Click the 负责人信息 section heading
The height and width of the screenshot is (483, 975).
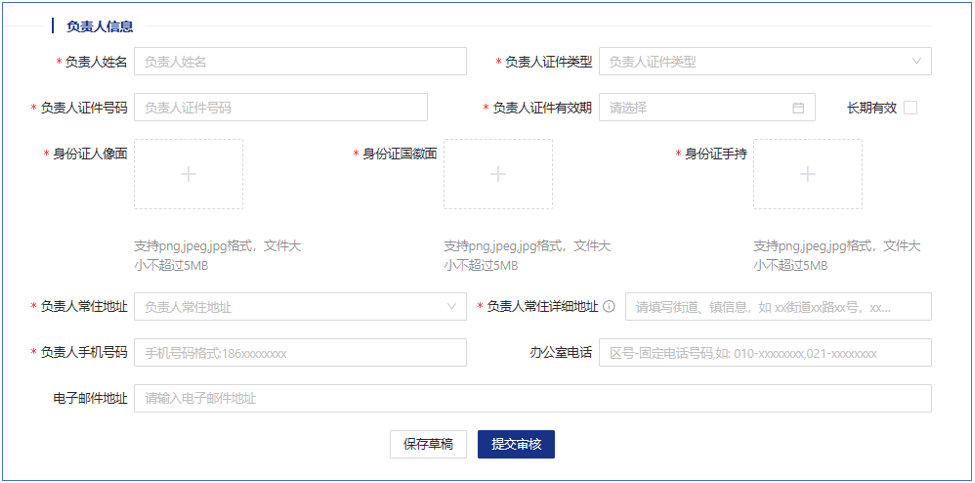point(100,27)
